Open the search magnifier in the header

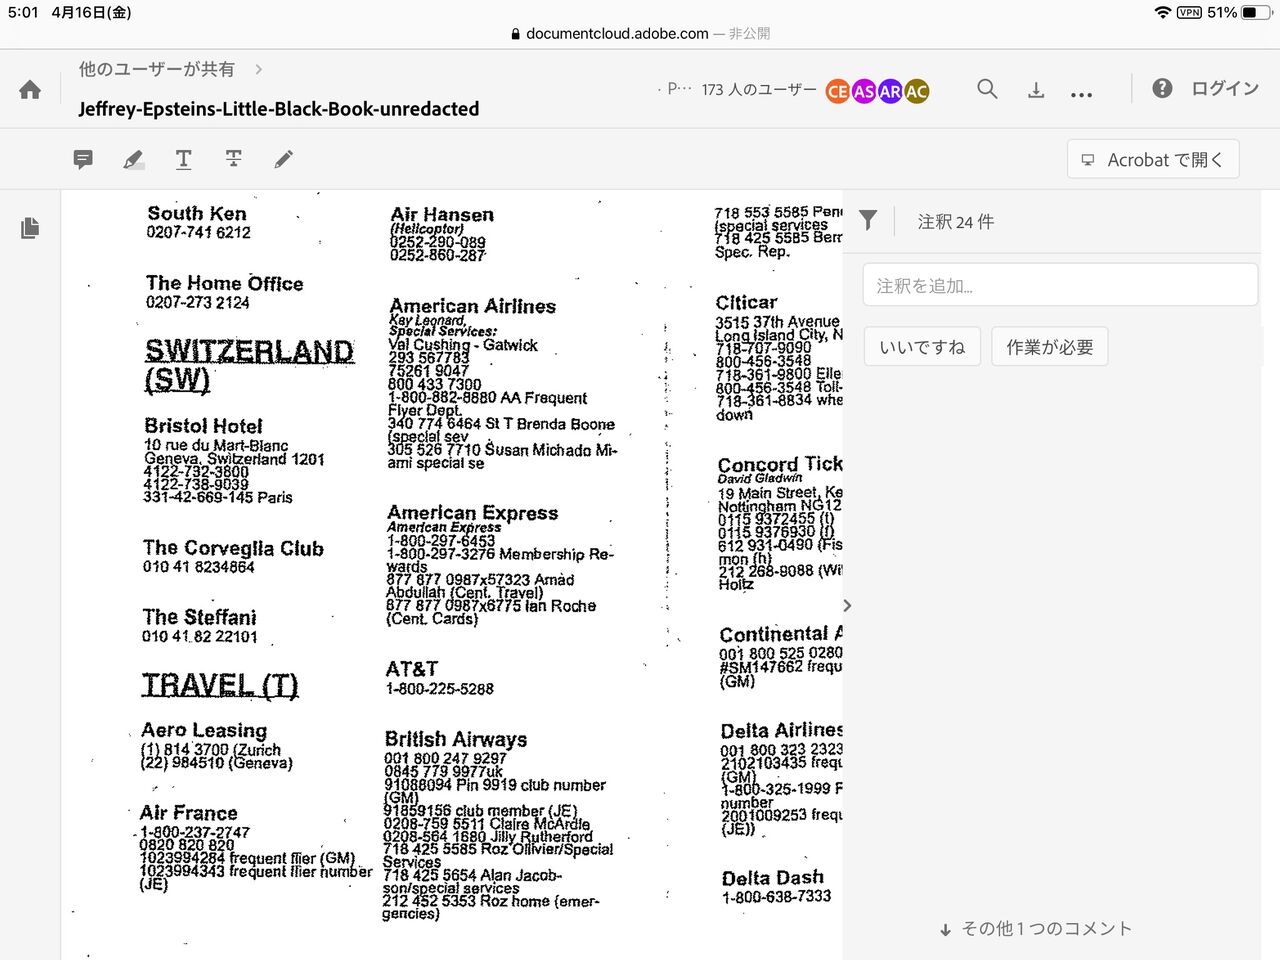click(x=987, y=89)
